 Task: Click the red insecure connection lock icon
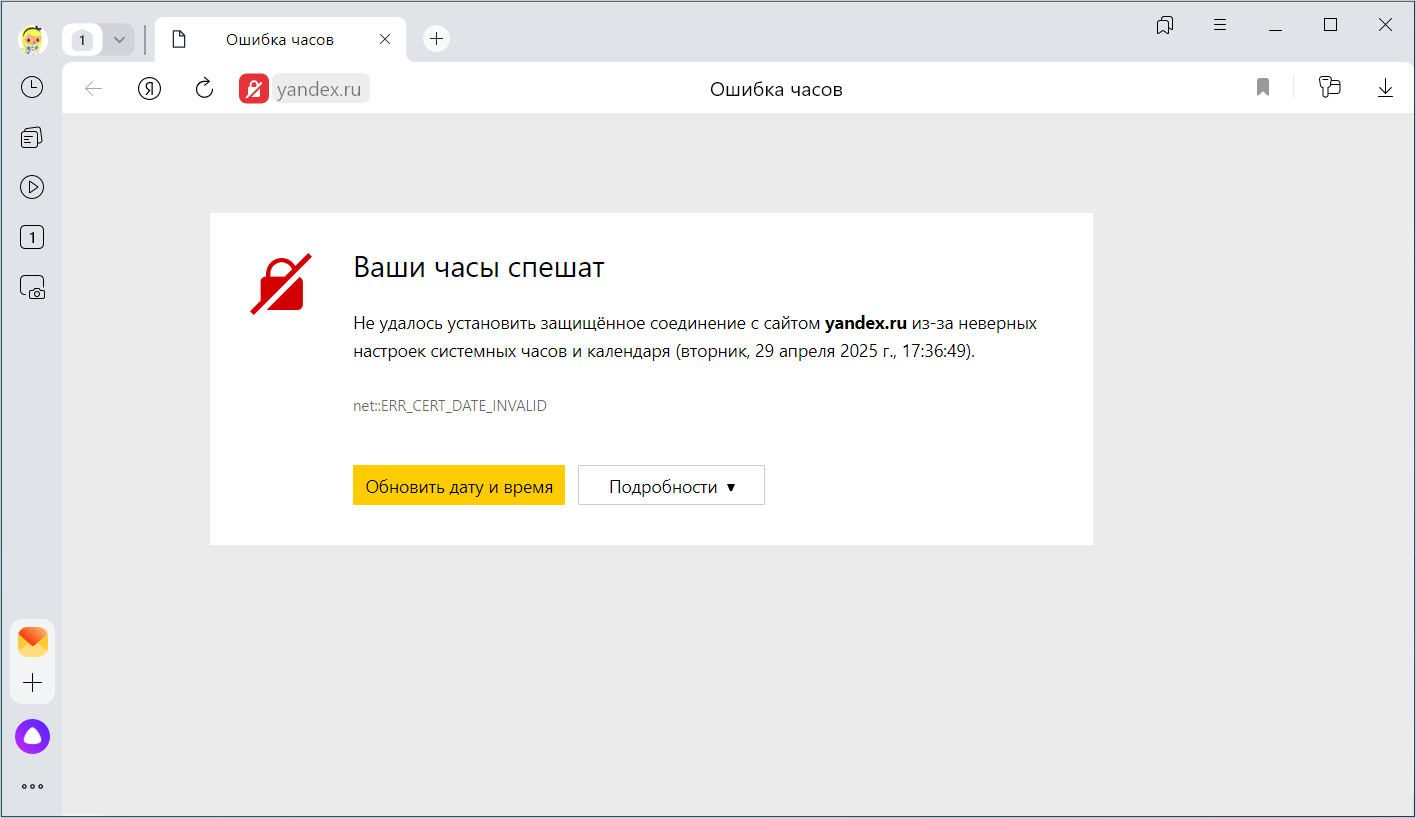point(253,89)
